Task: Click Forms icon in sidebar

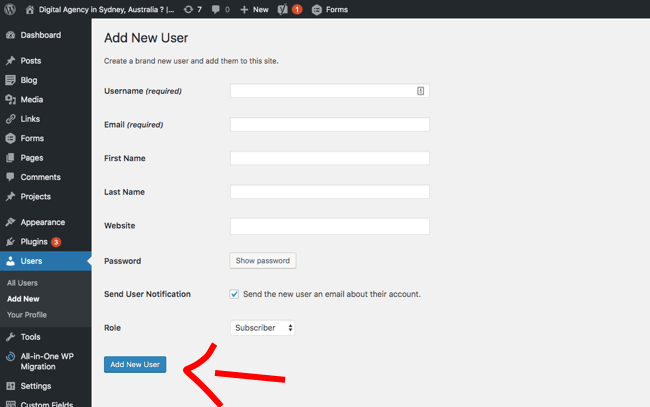Action: click(x=10, y=138)
